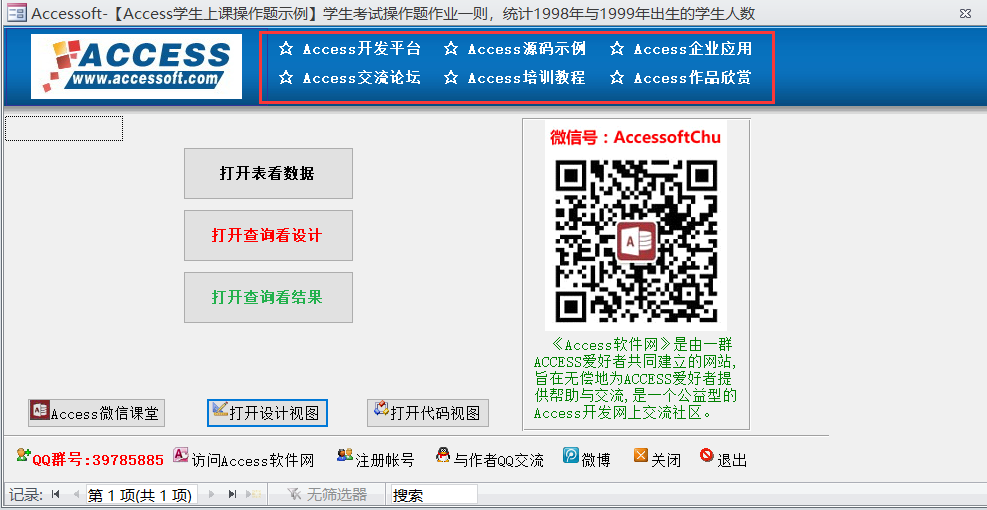Click the 注册帐号 people icon

click(x=345, y=455)
